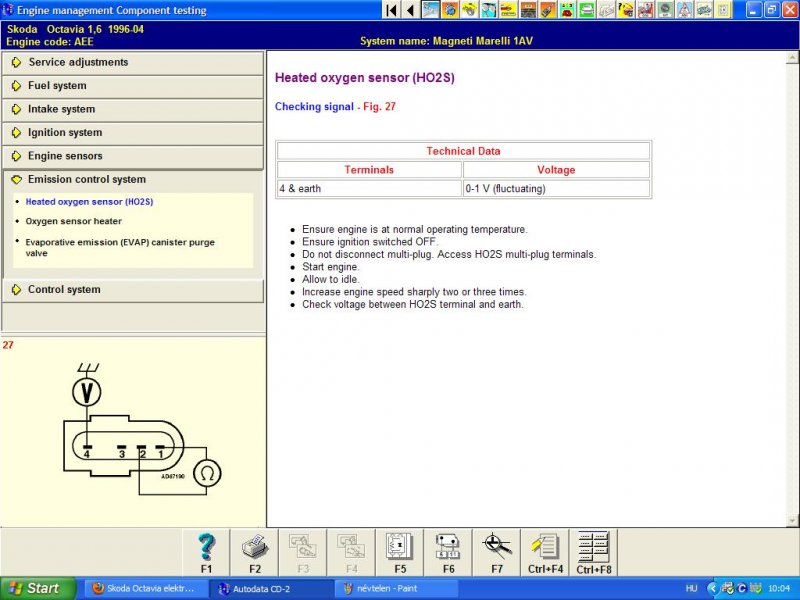
Task: Open Ctrl+F4 notes highlighter icon
Action: tap(545, 552)
